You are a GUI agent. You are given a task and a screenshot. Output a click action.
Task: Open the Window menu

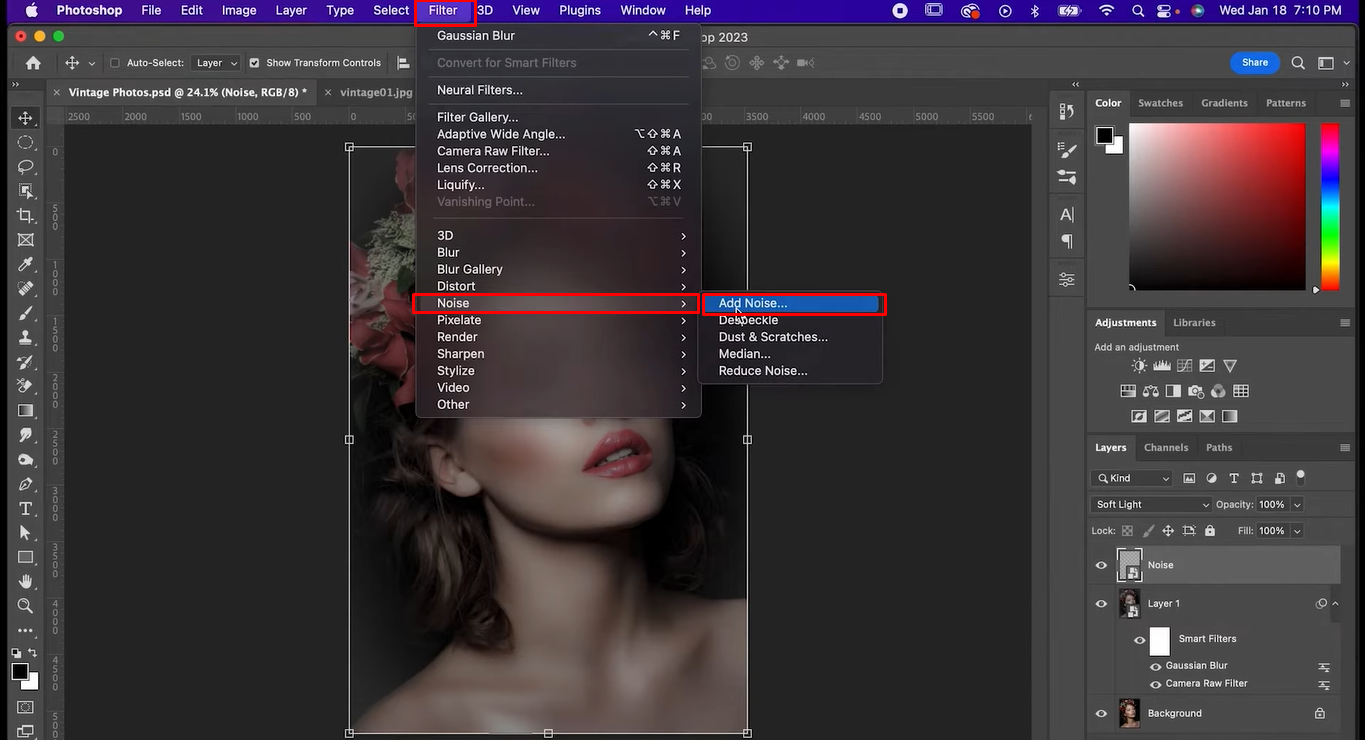point(642,10)
